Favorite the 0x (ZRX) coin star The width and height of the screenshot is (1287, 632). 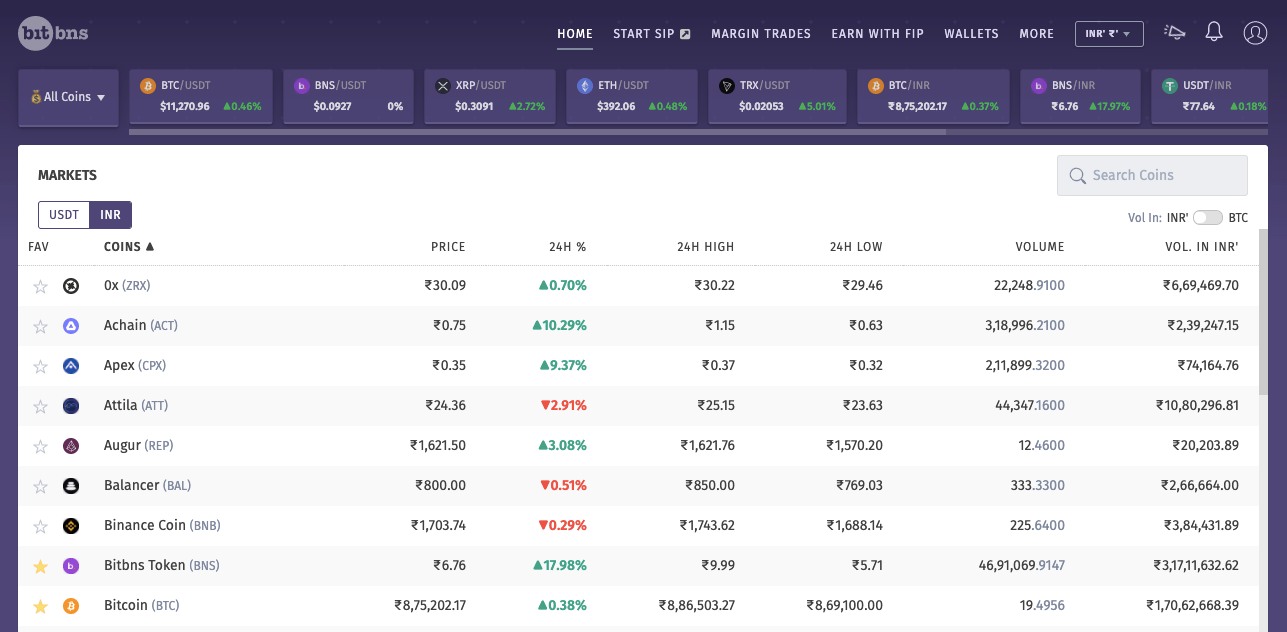pyautogui.click(x=40, y=287)
